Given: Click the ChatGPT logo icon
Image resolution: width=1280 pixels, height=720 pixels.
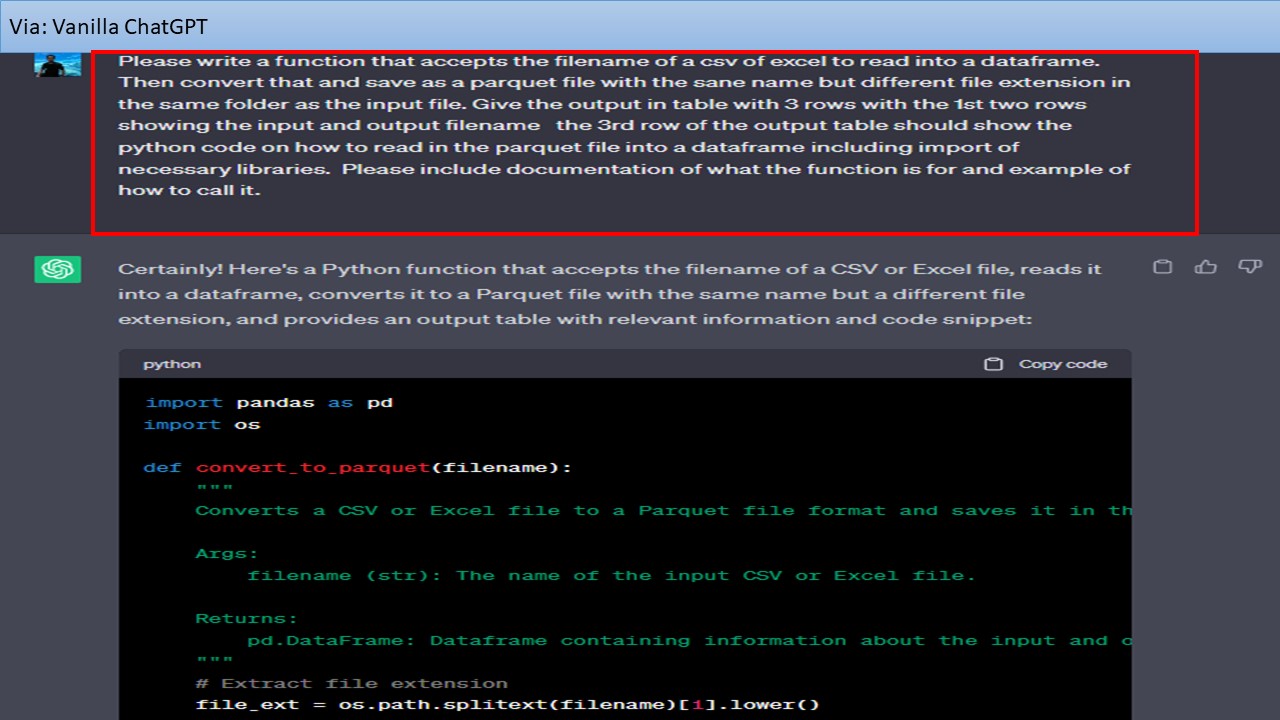Looking at the screenshot, I should (x=57, y=269).
